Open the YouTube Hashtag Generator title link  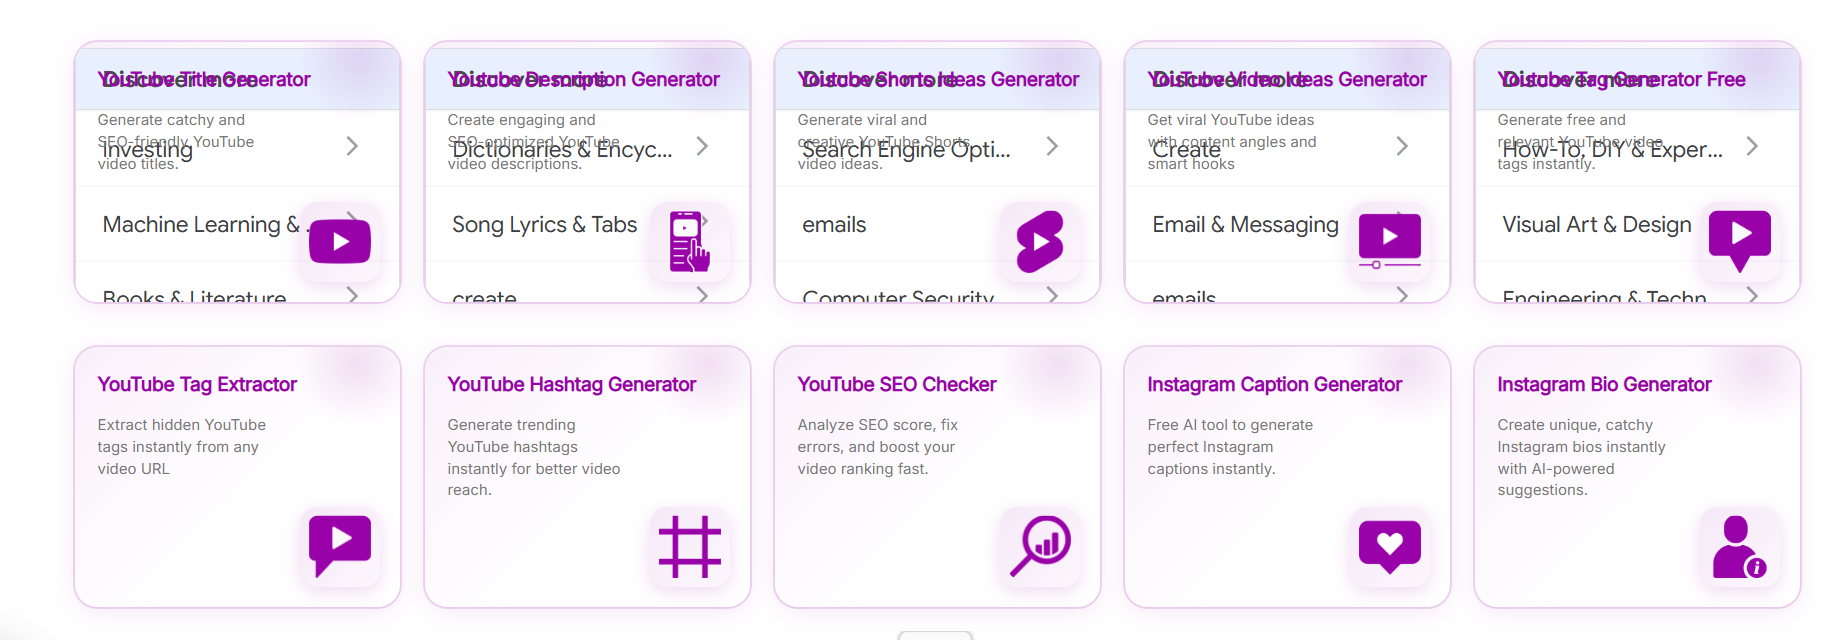pos(571,384)
